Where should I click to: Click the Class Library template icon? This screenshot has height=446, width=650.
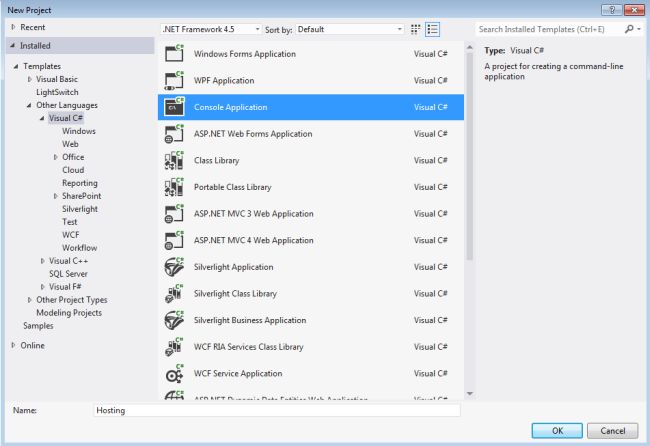[174, 160]
